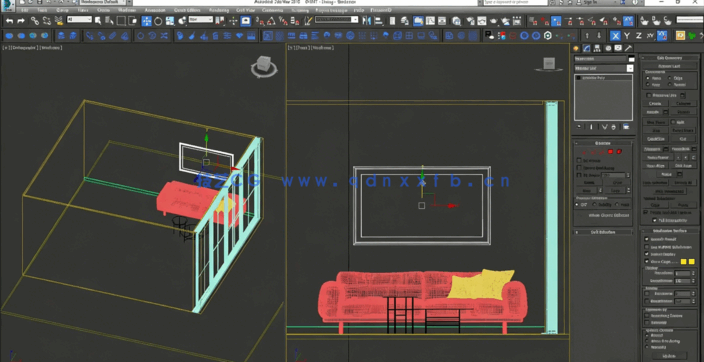Click the Mirror tool icon

tap(366, 21)
